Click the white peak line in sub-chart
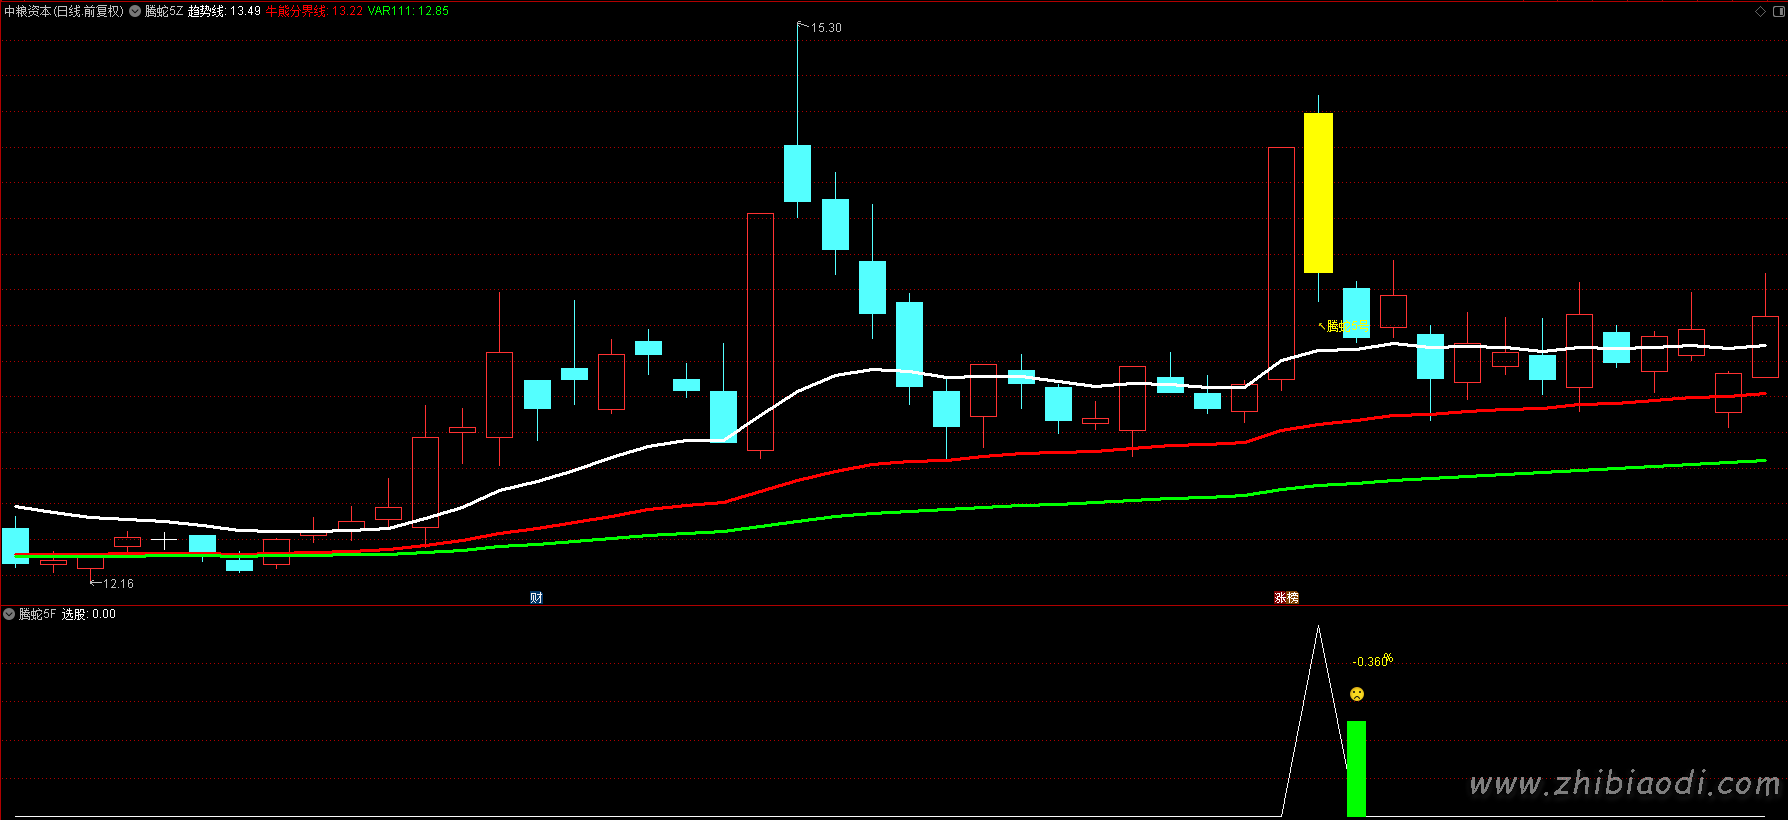1788x820 pixels. (x=1318, y=630)
